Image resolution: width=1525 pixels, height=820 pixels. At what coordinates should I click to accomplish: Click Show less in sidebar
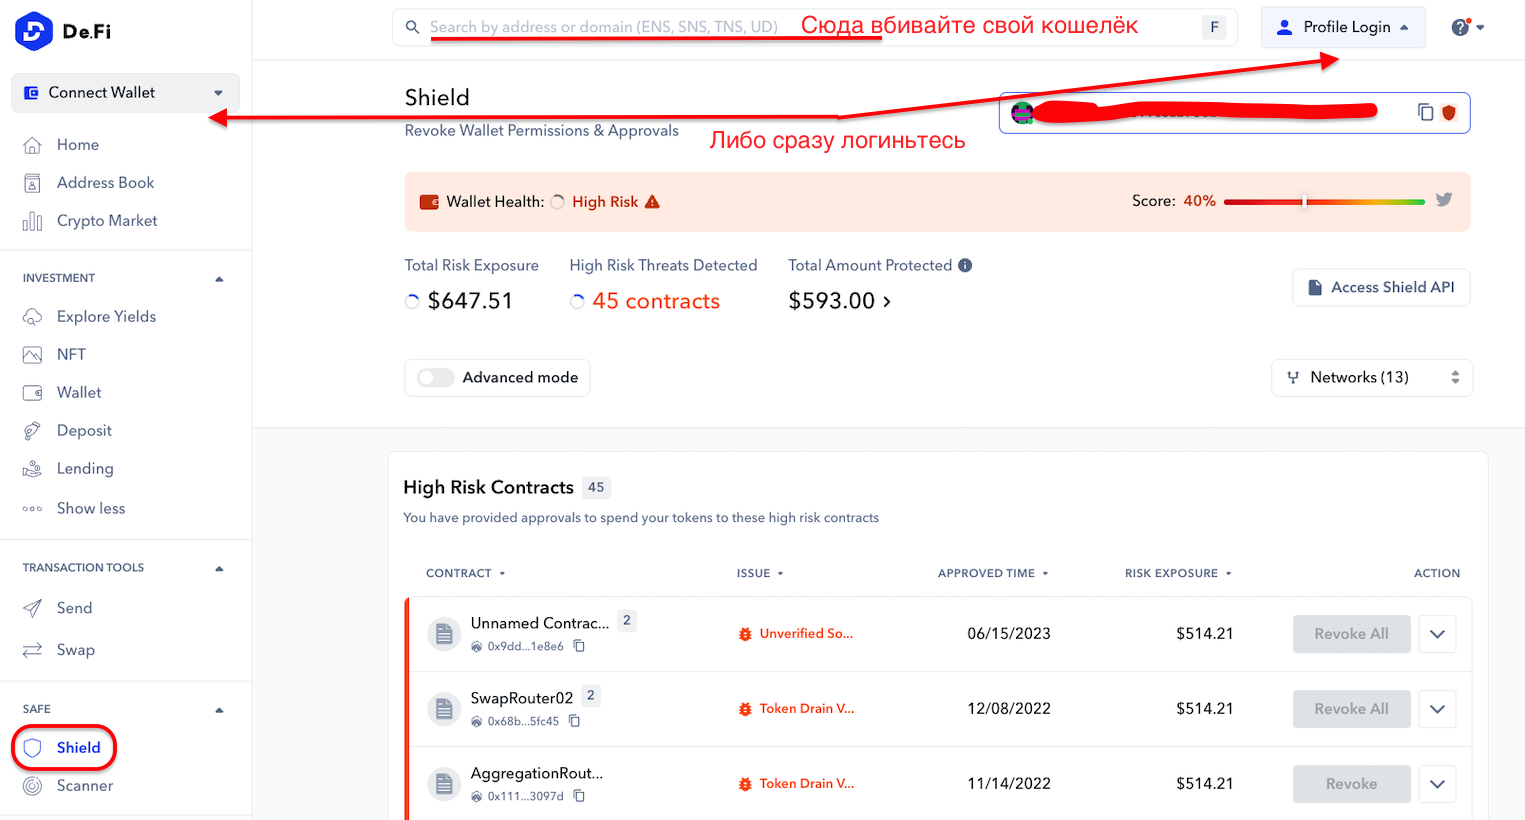pyautogui.click(x=90, y=509)
